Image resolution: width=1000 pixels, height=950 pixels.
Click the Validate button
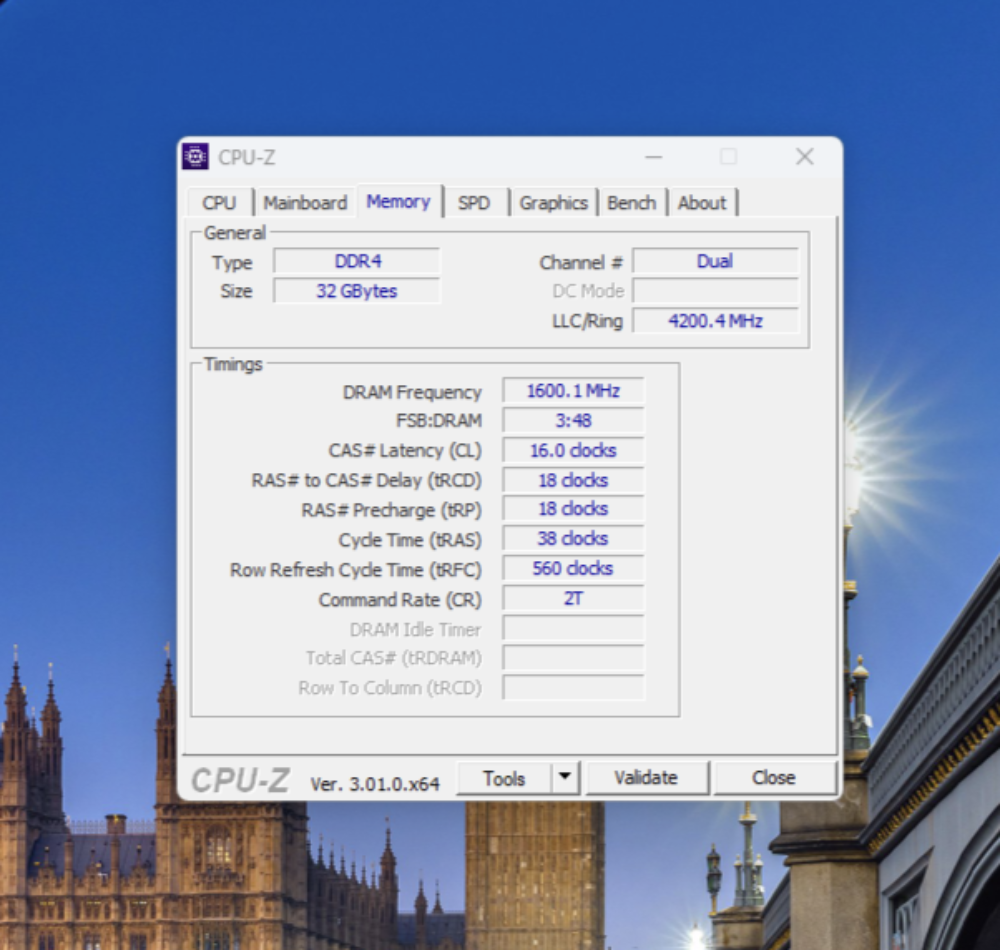(646, 778)
